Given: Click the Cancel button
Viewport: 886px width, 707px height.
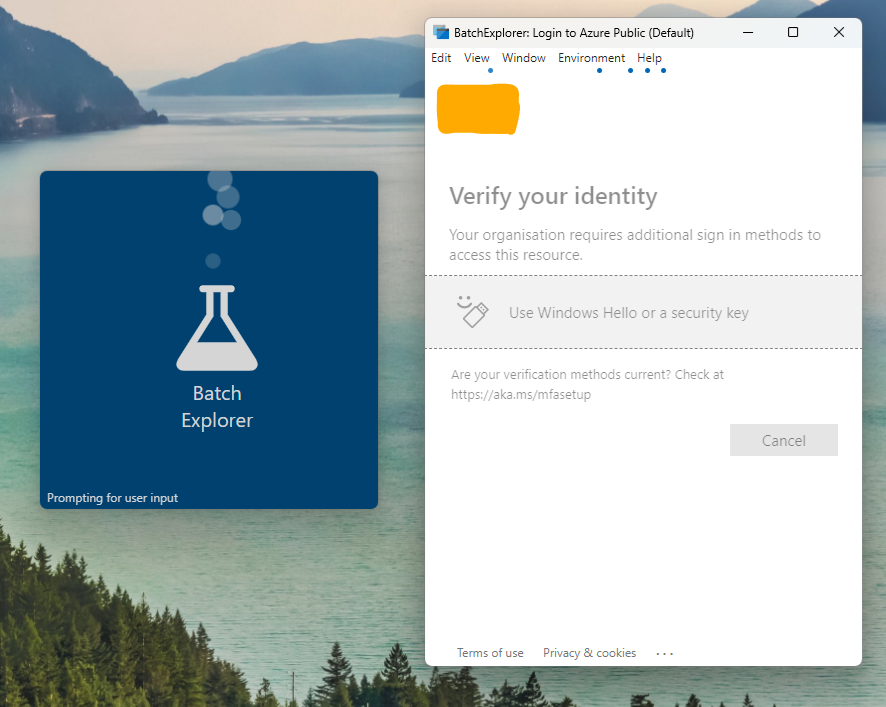Looking at the screenshot, I should tap(783, 440).
